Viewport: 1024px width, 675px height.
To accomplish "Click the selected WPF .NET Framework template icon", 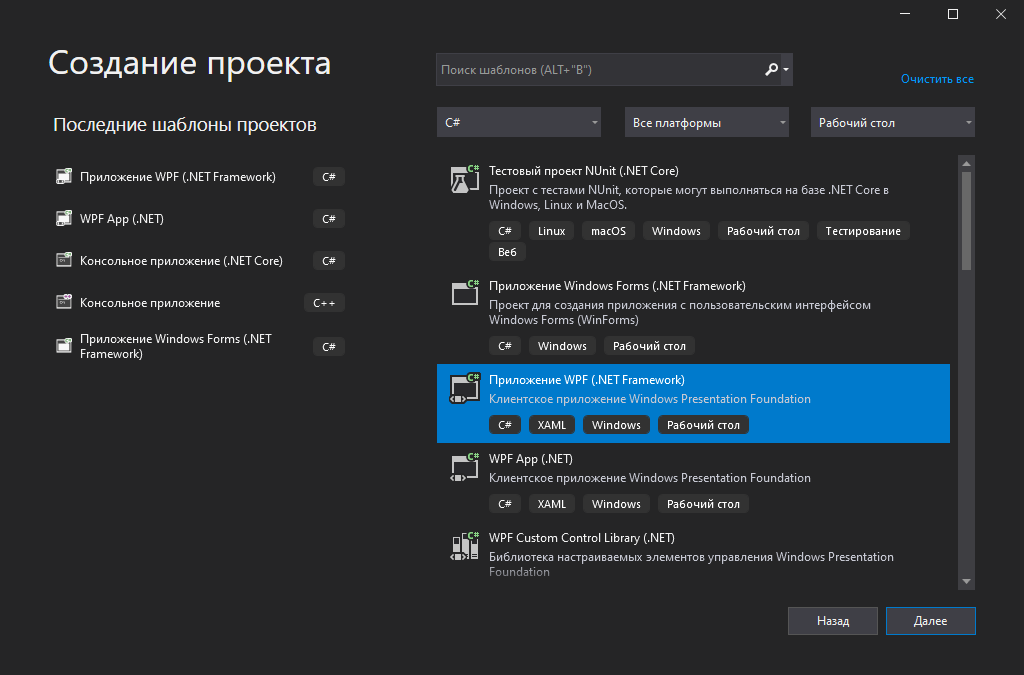I will (x=465, y=388).
